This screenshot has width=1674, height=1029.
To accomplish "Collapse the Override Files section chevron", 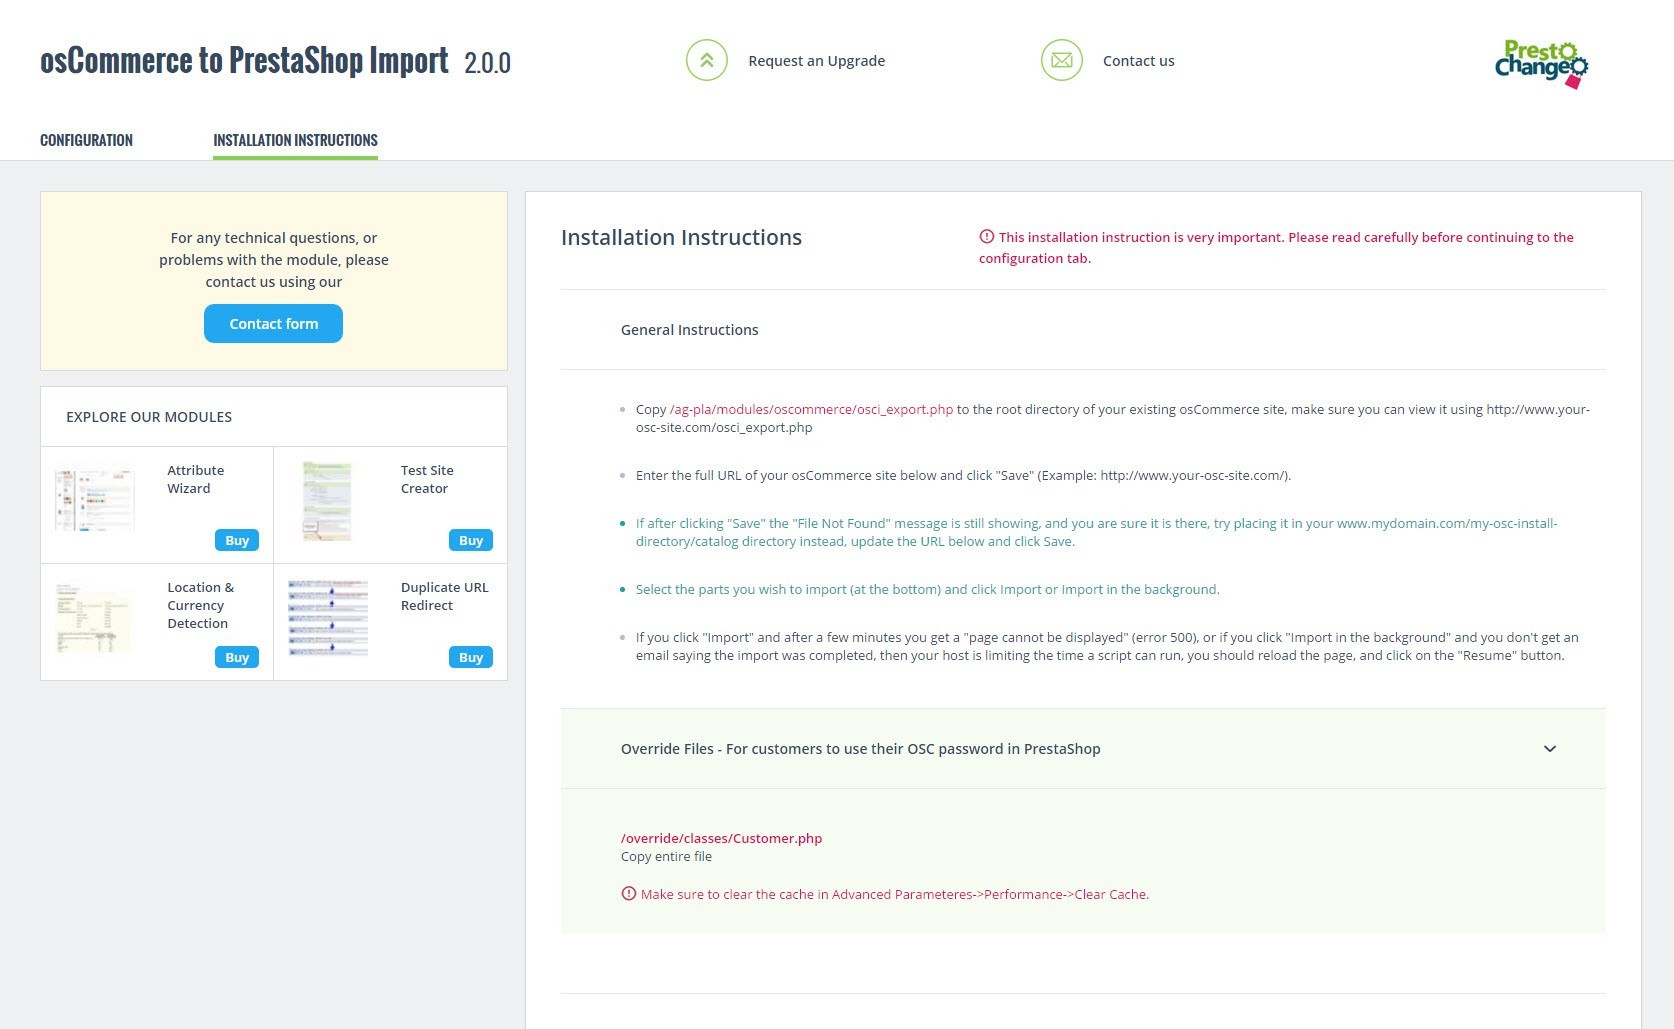I will click(1550, 749).
